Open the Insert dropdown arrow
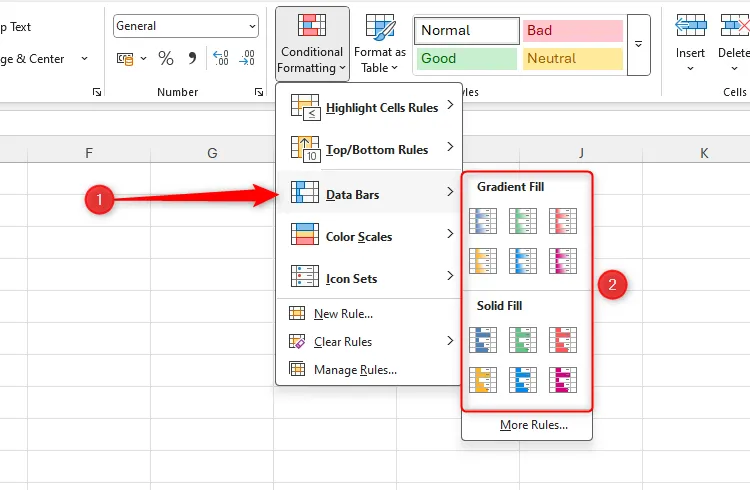This screenshot has width=750, height=490. pos(690,69)
